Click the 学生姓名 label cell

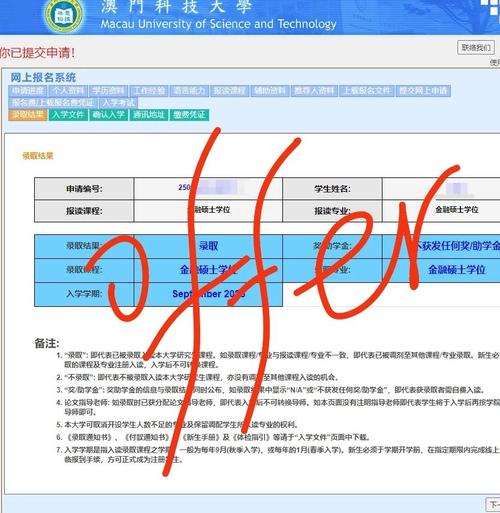point(332,189)
